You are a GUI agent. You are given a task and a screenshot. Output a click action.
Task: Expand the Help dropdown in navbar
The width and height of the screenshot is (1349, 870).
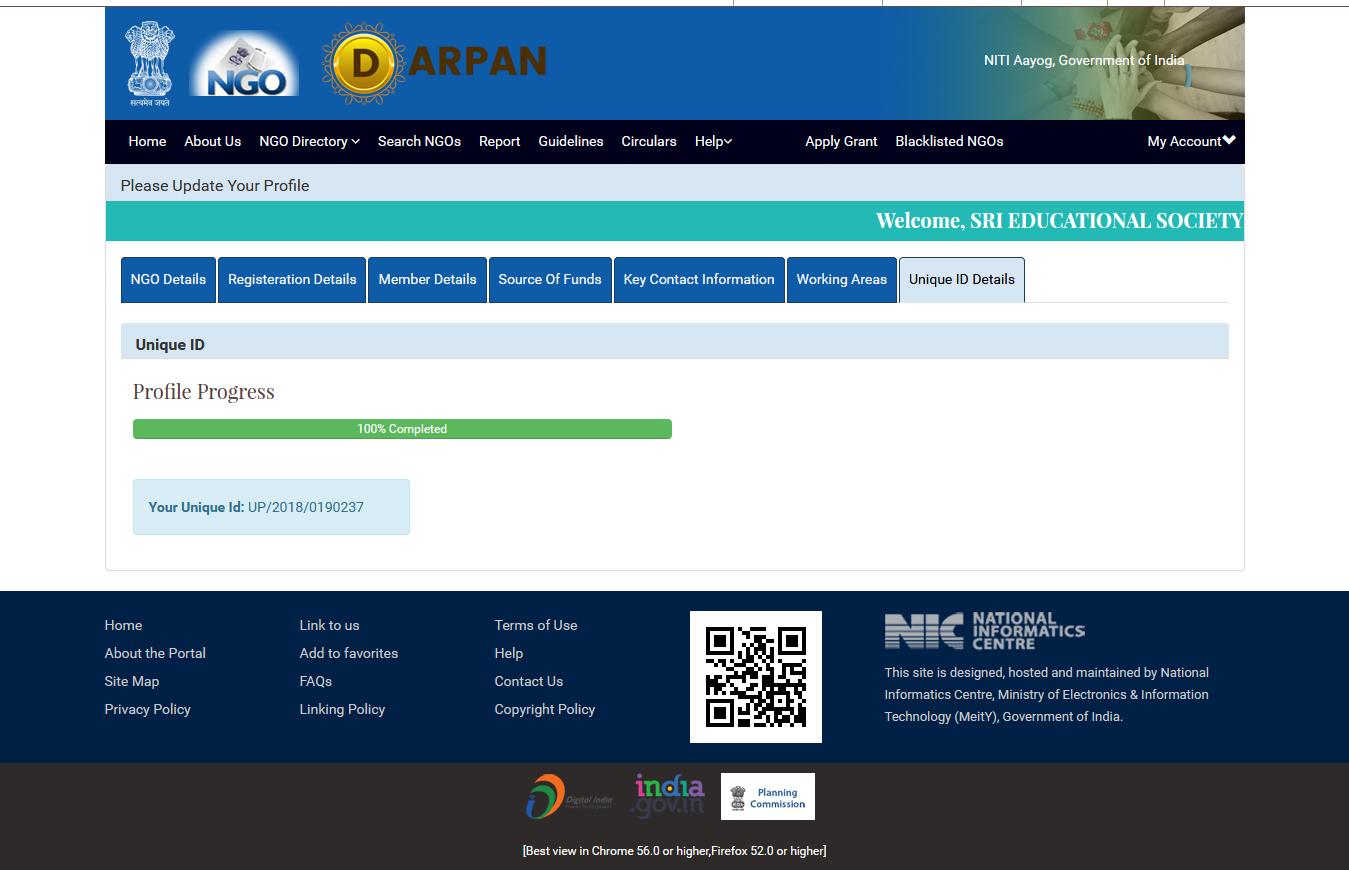(x=713, y=142)
